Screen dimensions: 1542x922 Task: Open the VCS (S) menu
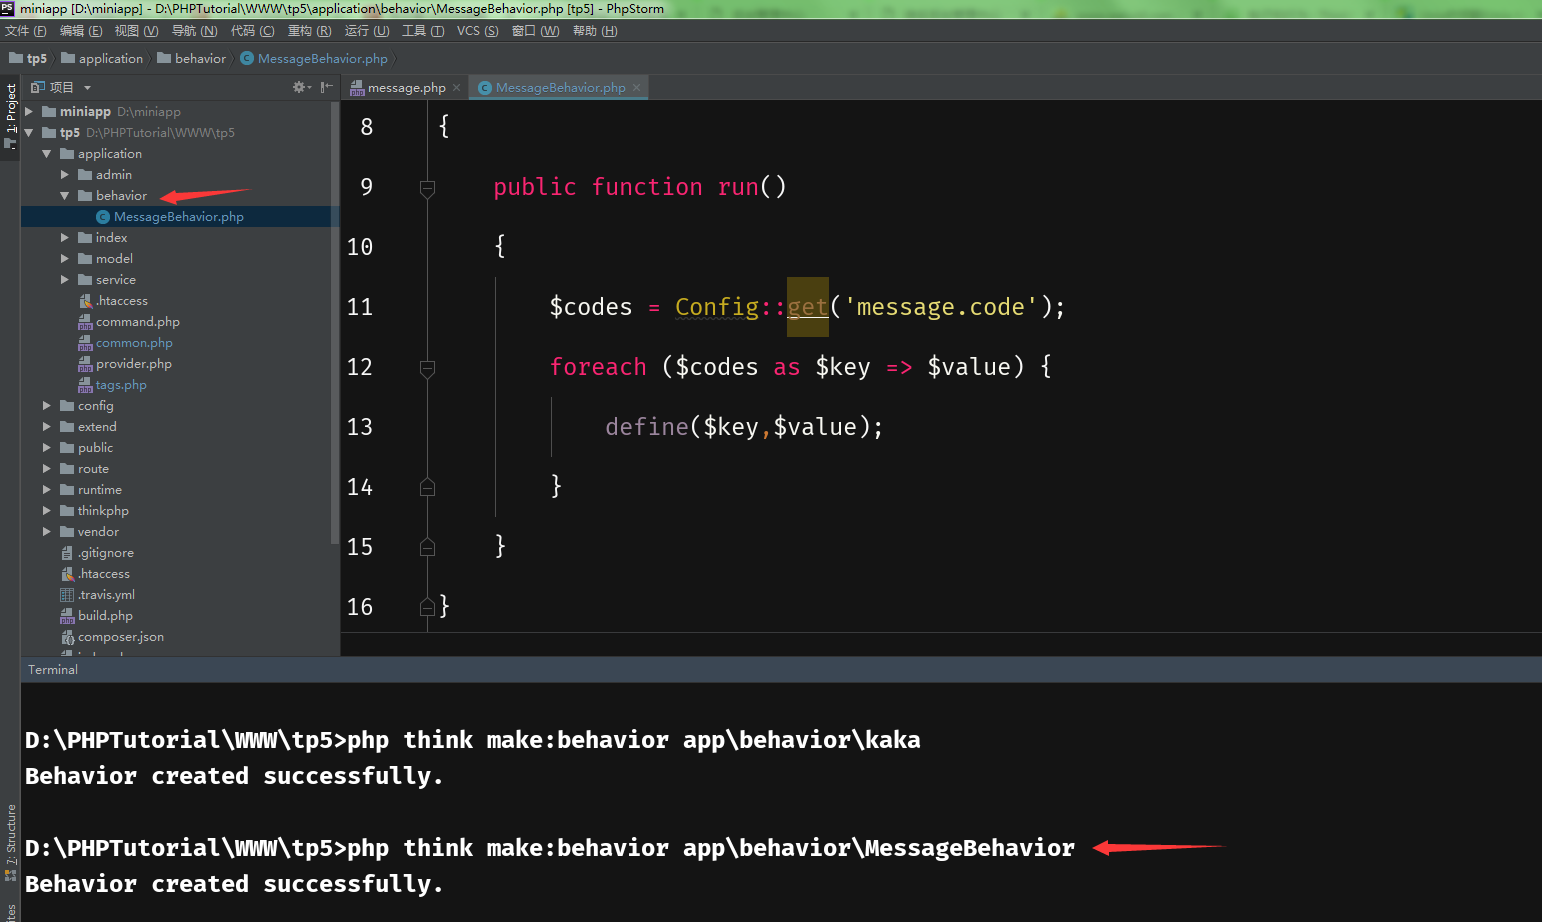tap(478, 31)
